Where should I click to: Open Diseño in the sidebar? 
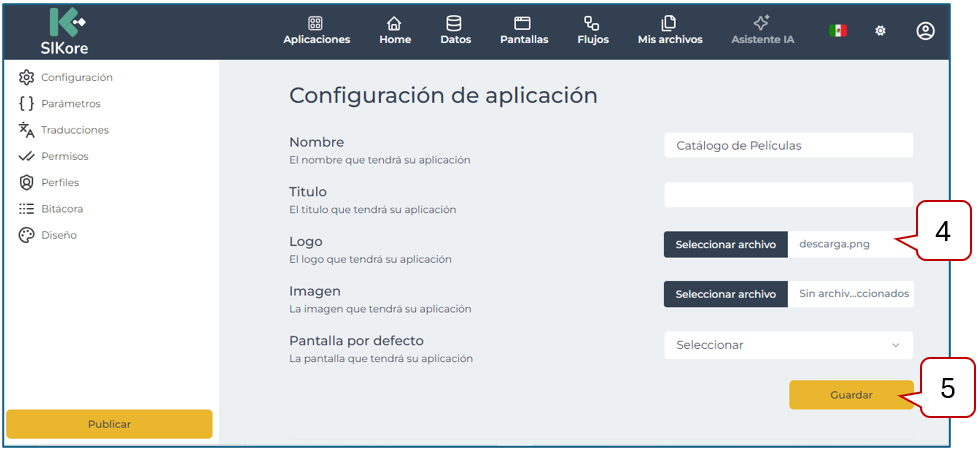[x=58, y=235]
